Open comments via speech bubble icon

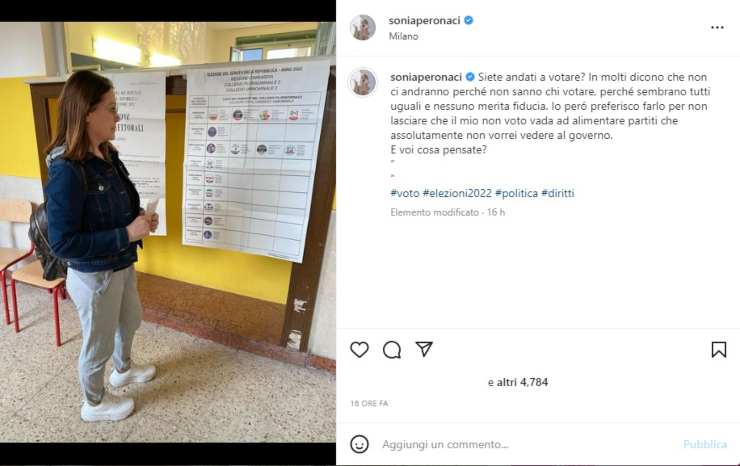click(392, 350)
